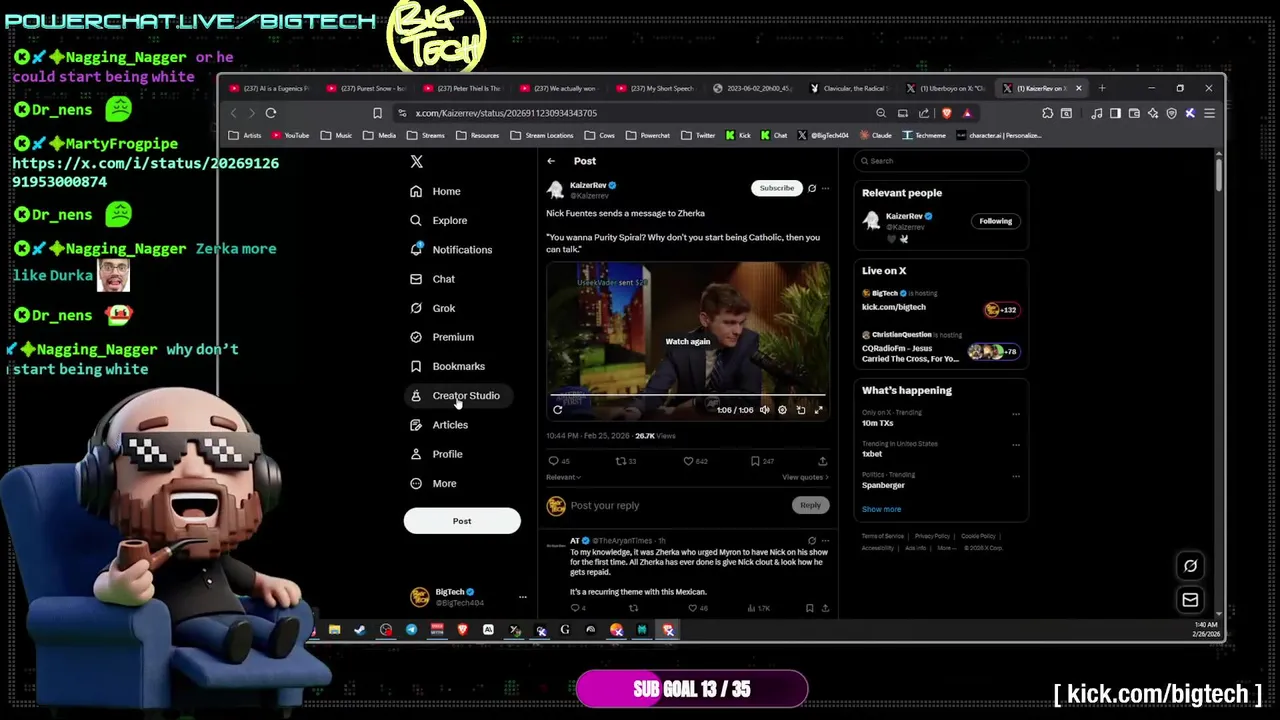This screenshot has height=720, width=1280.
Task: Open browser zoom magnifier icon
Action: [881, 113]
